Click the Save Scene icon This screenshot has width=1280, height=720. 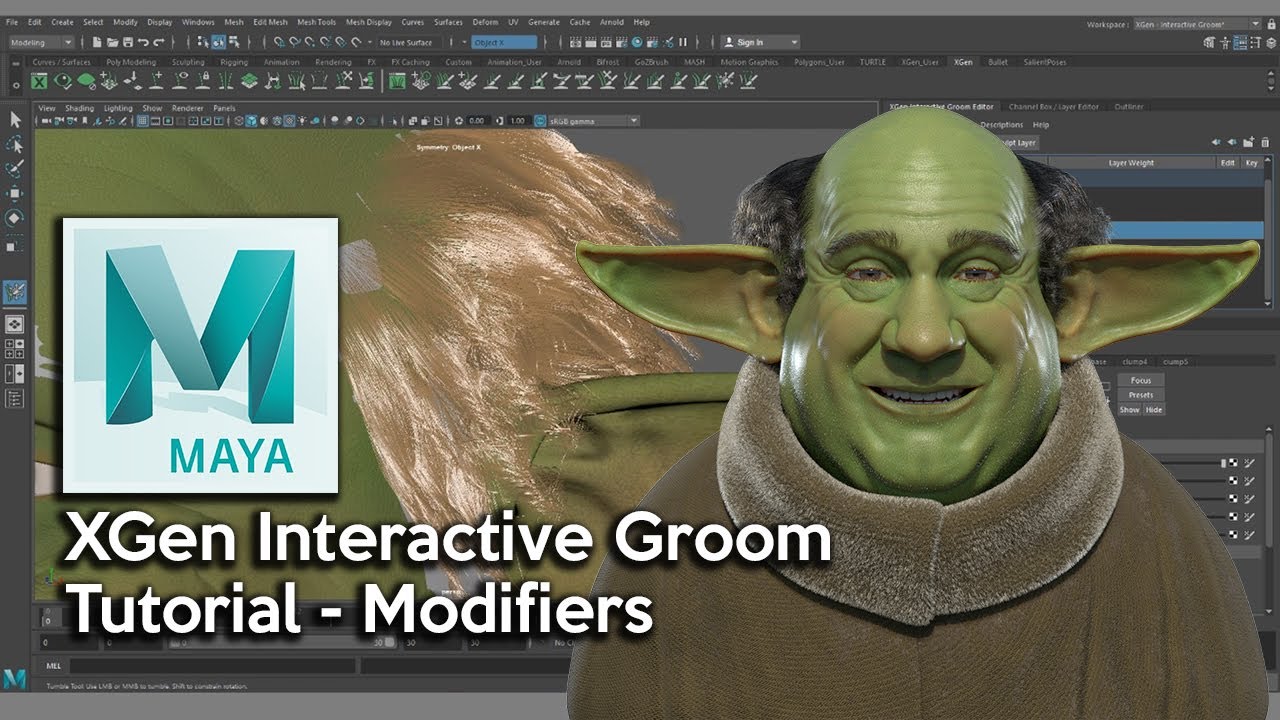pos(127,43)
